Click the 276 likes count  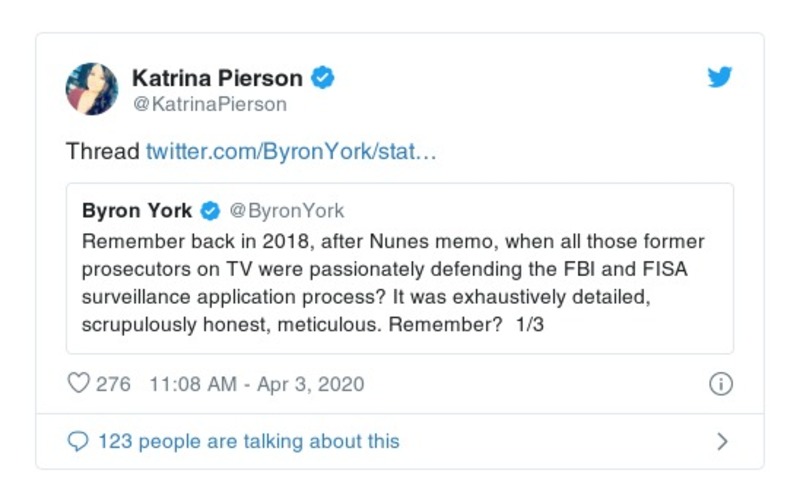pyautogui.click(x=113, y=384)
